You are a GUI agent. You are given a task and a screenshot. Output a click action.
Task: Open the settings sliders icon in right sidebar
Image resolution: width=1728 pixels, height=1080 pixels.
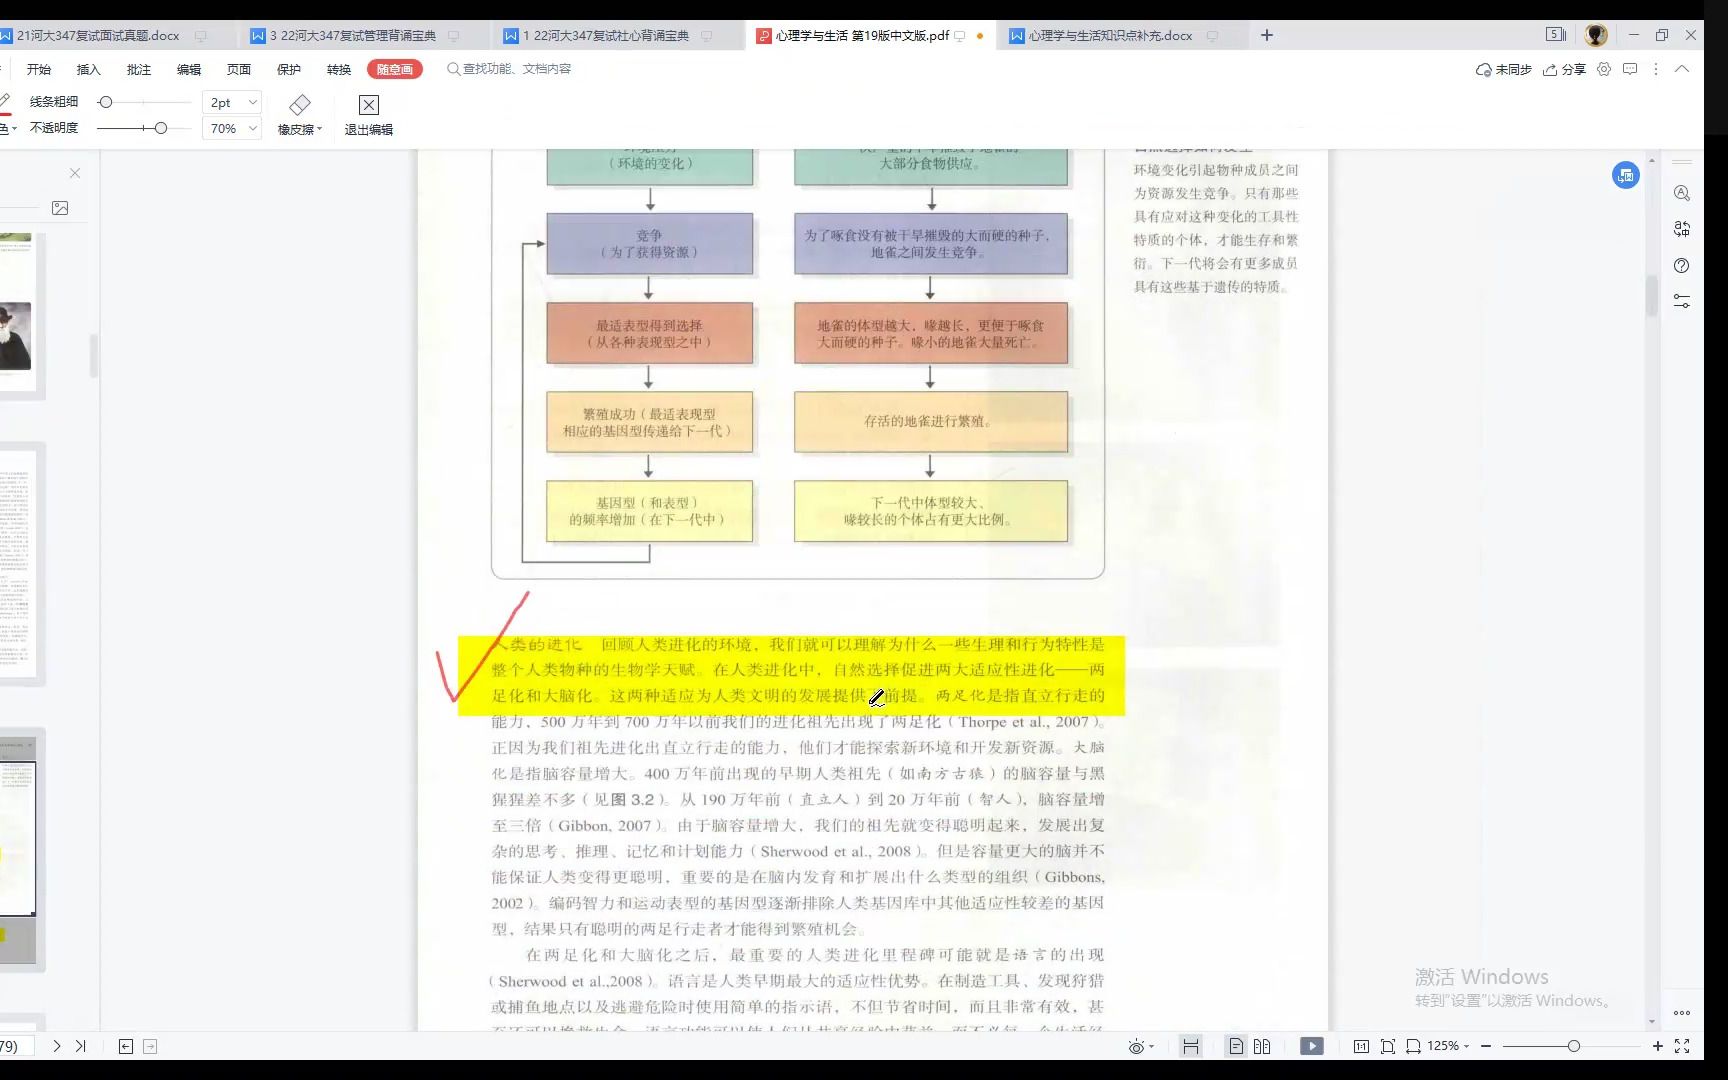[1682, 301]
